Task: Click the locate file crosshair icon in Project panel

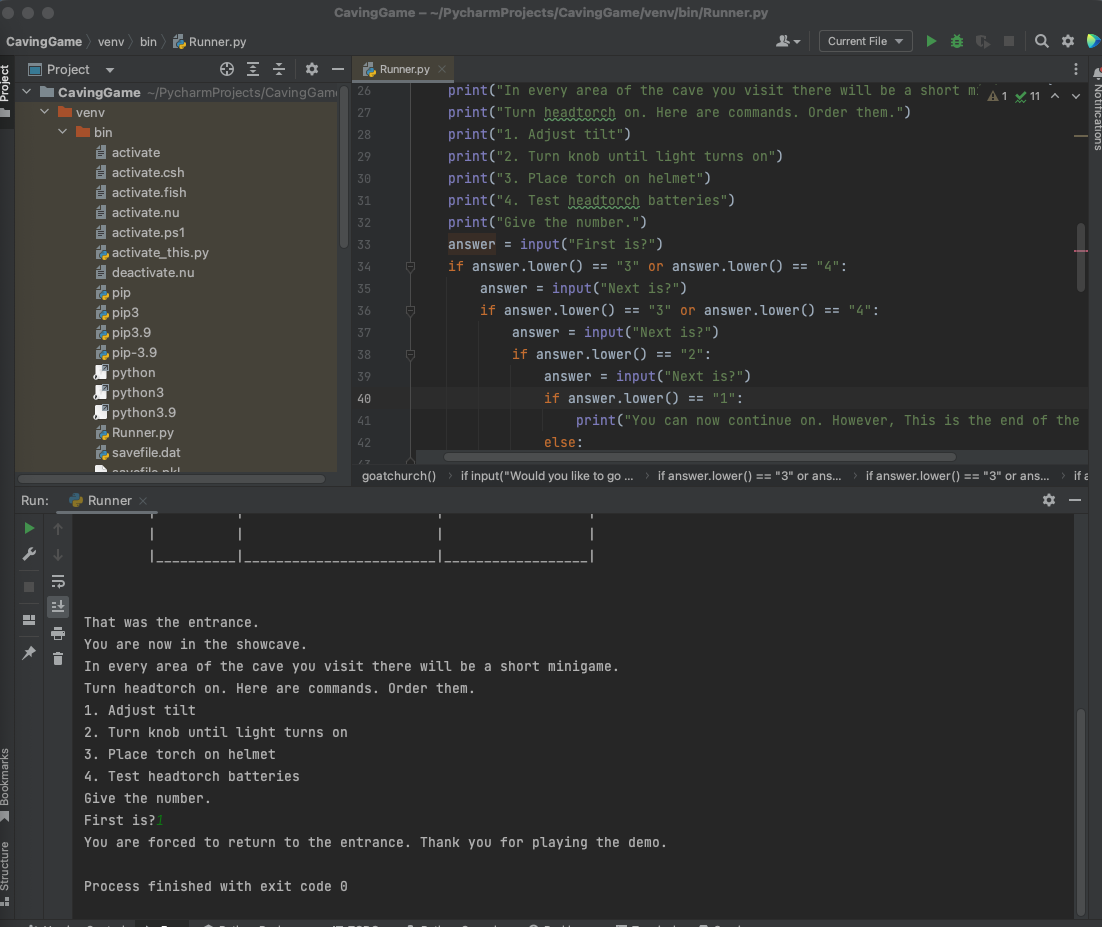Action: (x=227, y=69)
